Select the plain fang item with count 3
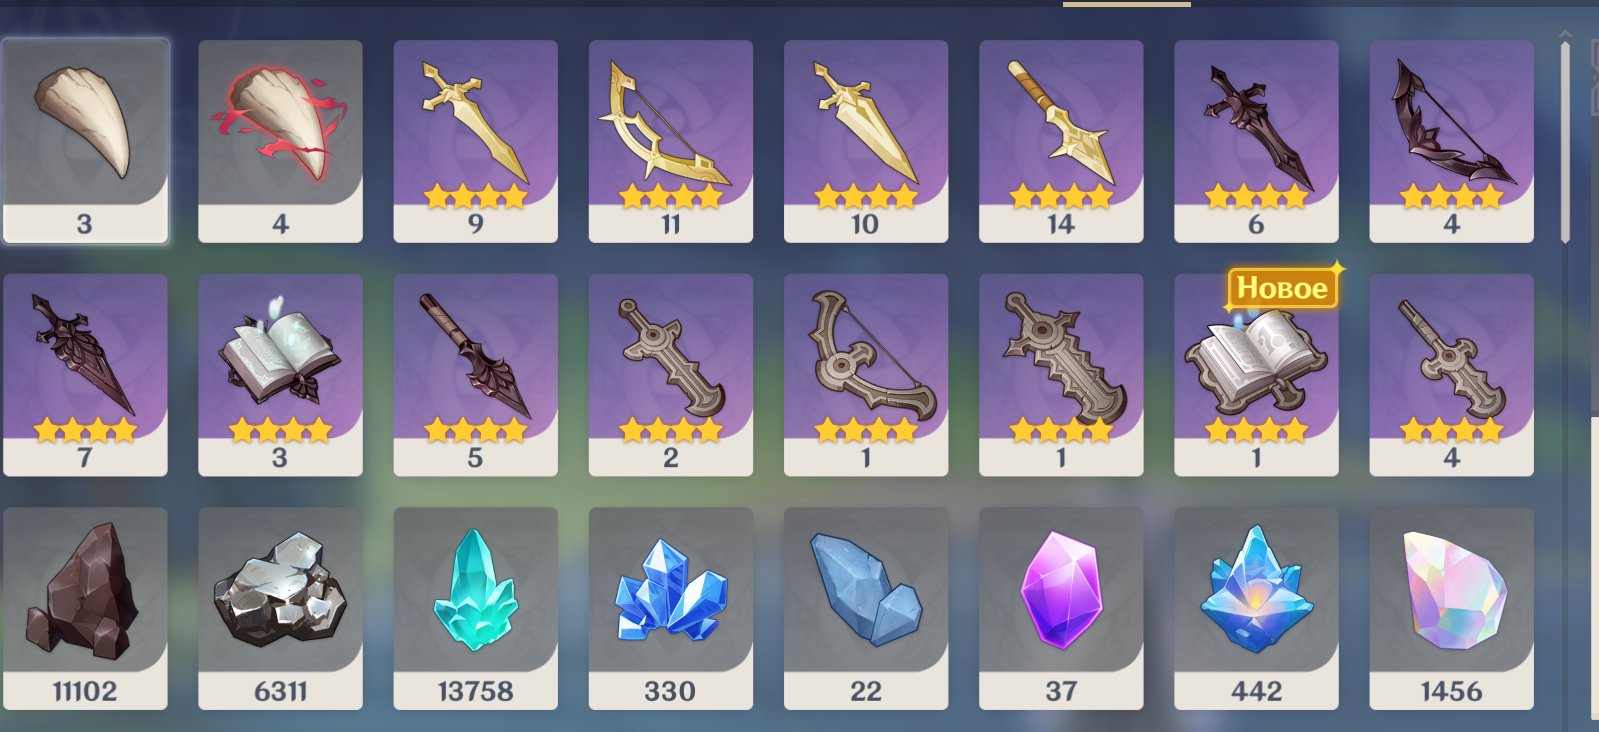The image size is (1599, 732). point(85,141)
